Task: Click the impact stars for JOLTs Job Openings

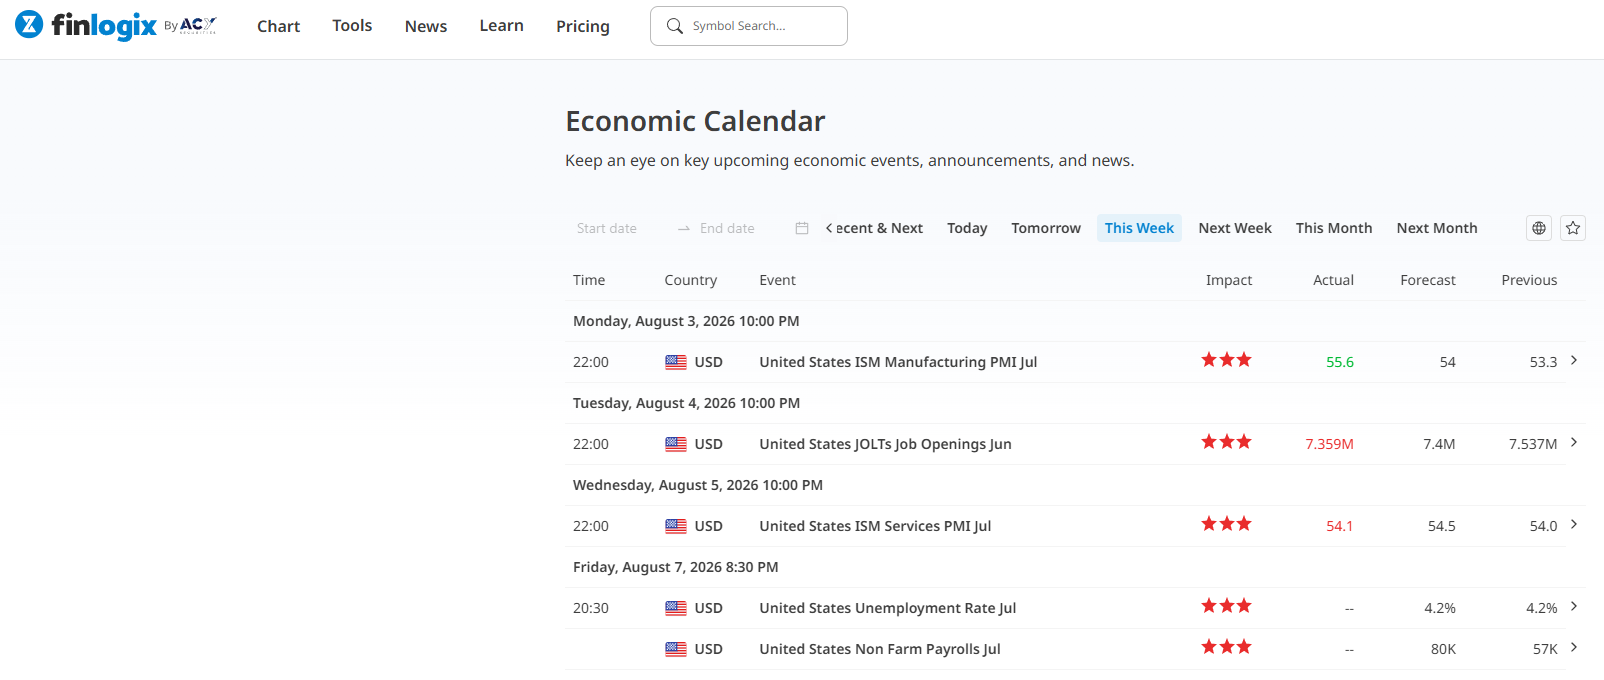Action: 1226,442
